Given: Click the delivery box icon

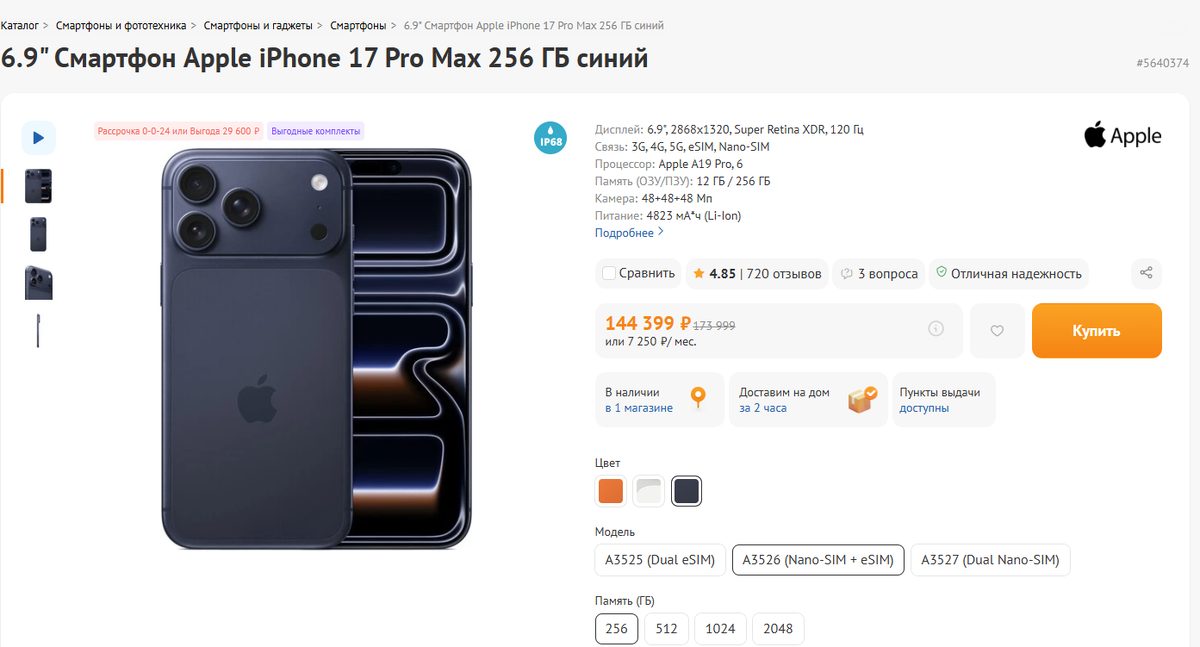Looking at the screenshot, I should 861,398.
